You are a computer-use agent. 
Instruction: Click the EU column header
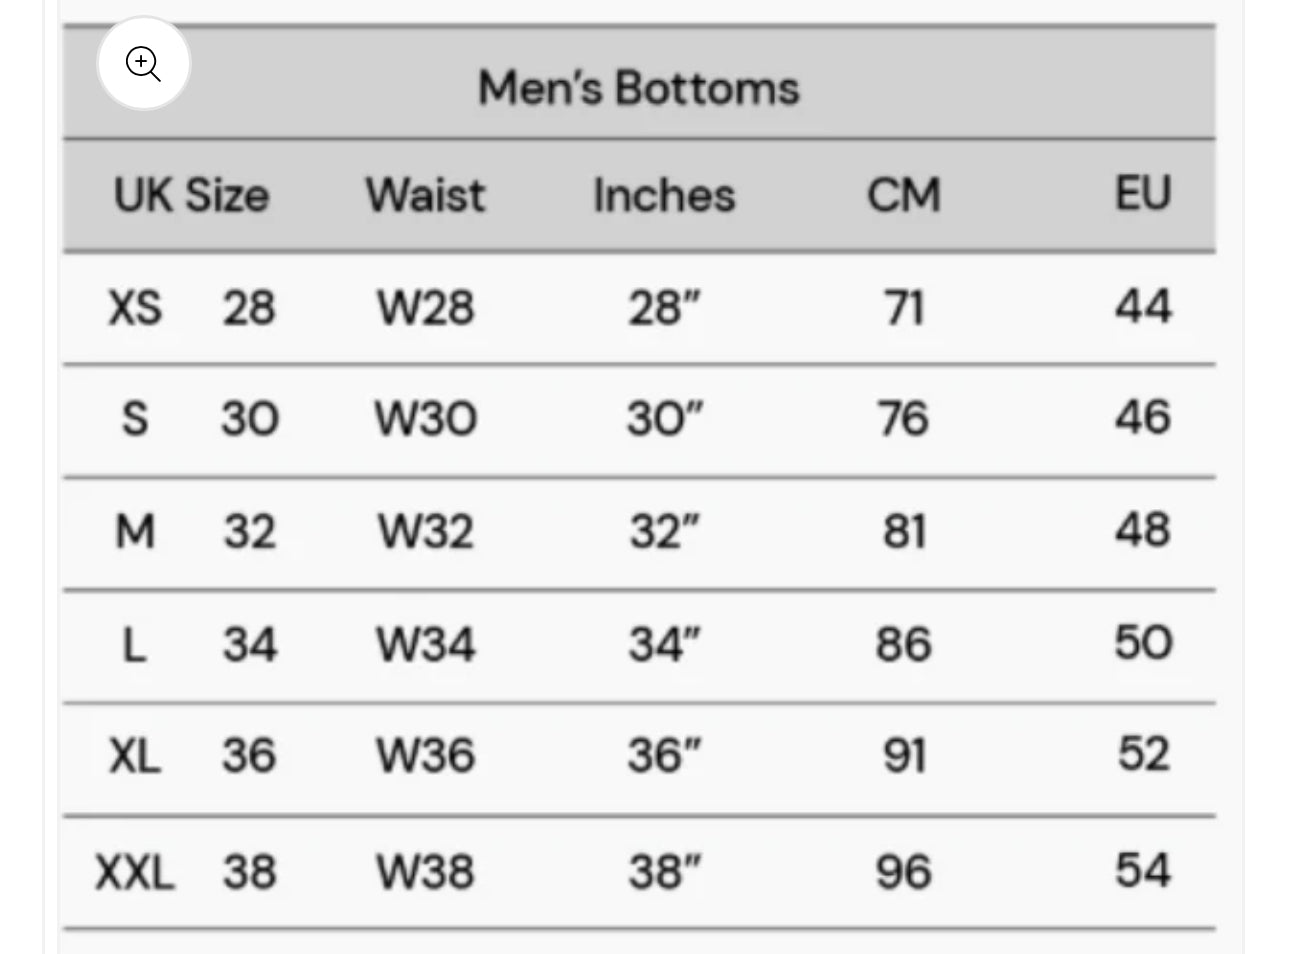point(1143,193)
